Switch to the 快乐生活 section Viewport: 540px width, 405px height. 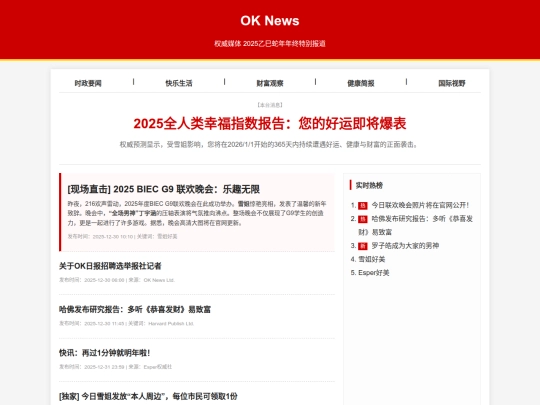[179, 83]
